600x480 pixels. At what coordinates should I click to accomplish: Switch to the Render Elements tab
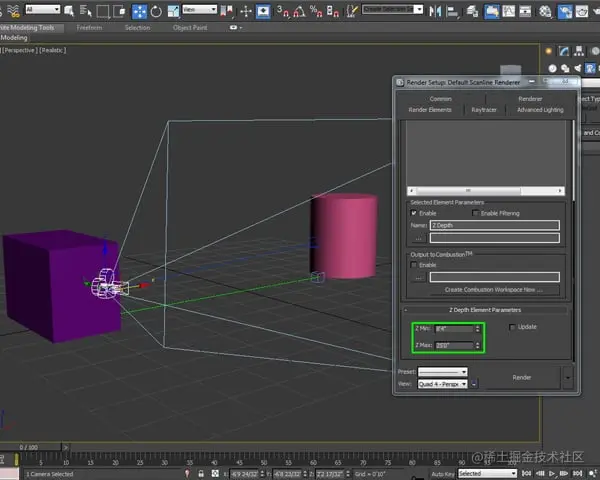click(430, 110)
